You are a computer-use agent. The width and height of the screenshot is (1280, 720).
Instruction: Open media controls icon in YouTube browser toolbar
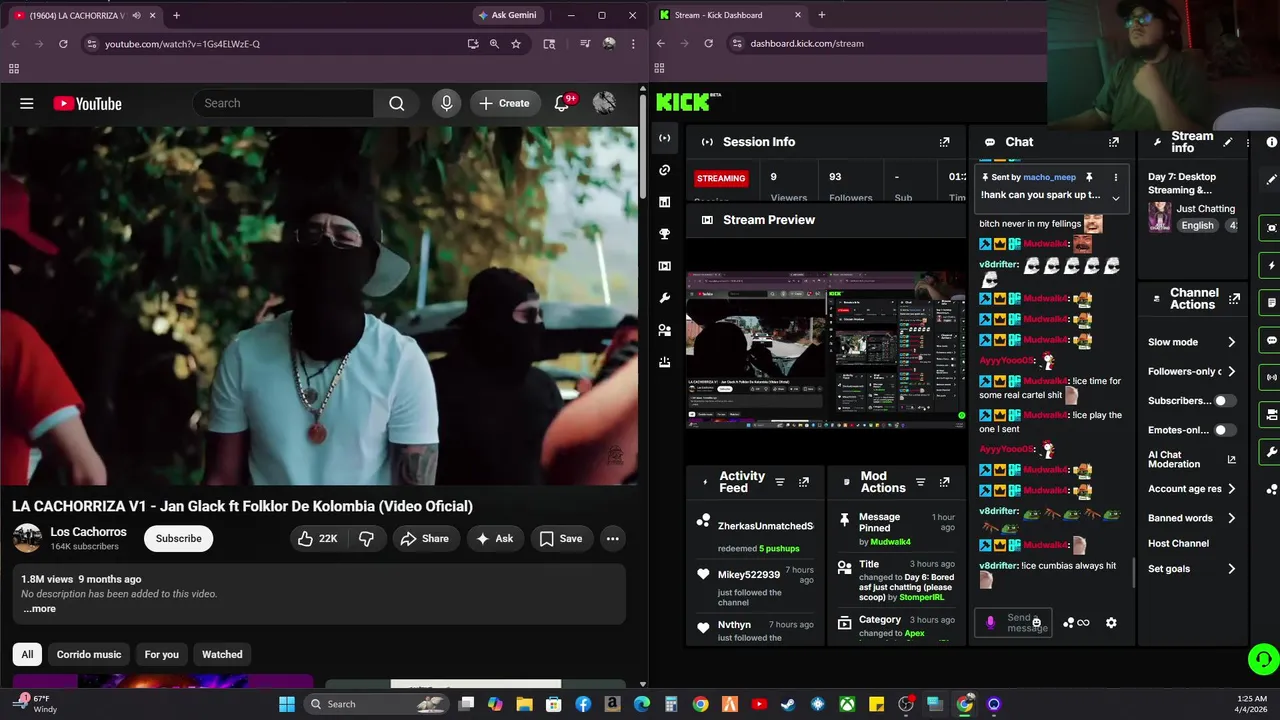pos(585,44)
